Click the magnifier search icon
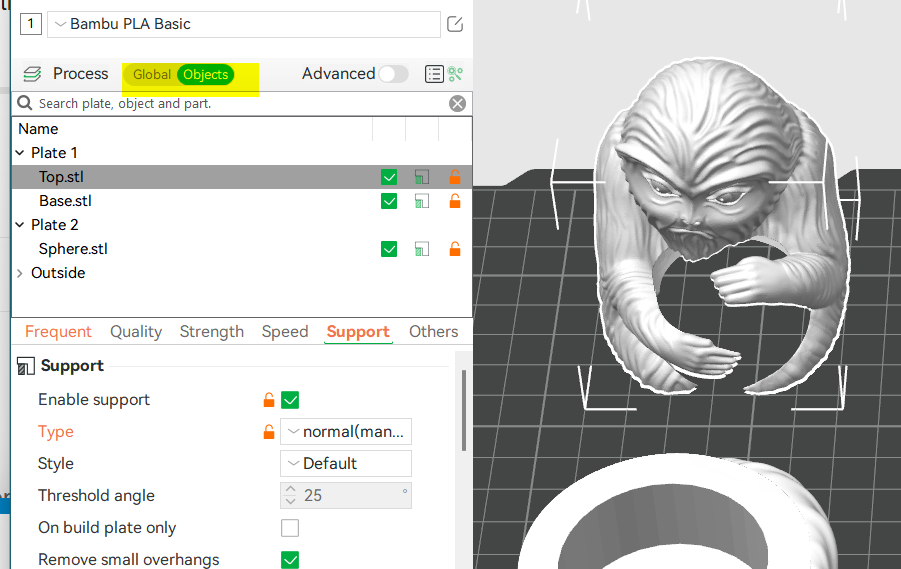 (x=24, y=103)
